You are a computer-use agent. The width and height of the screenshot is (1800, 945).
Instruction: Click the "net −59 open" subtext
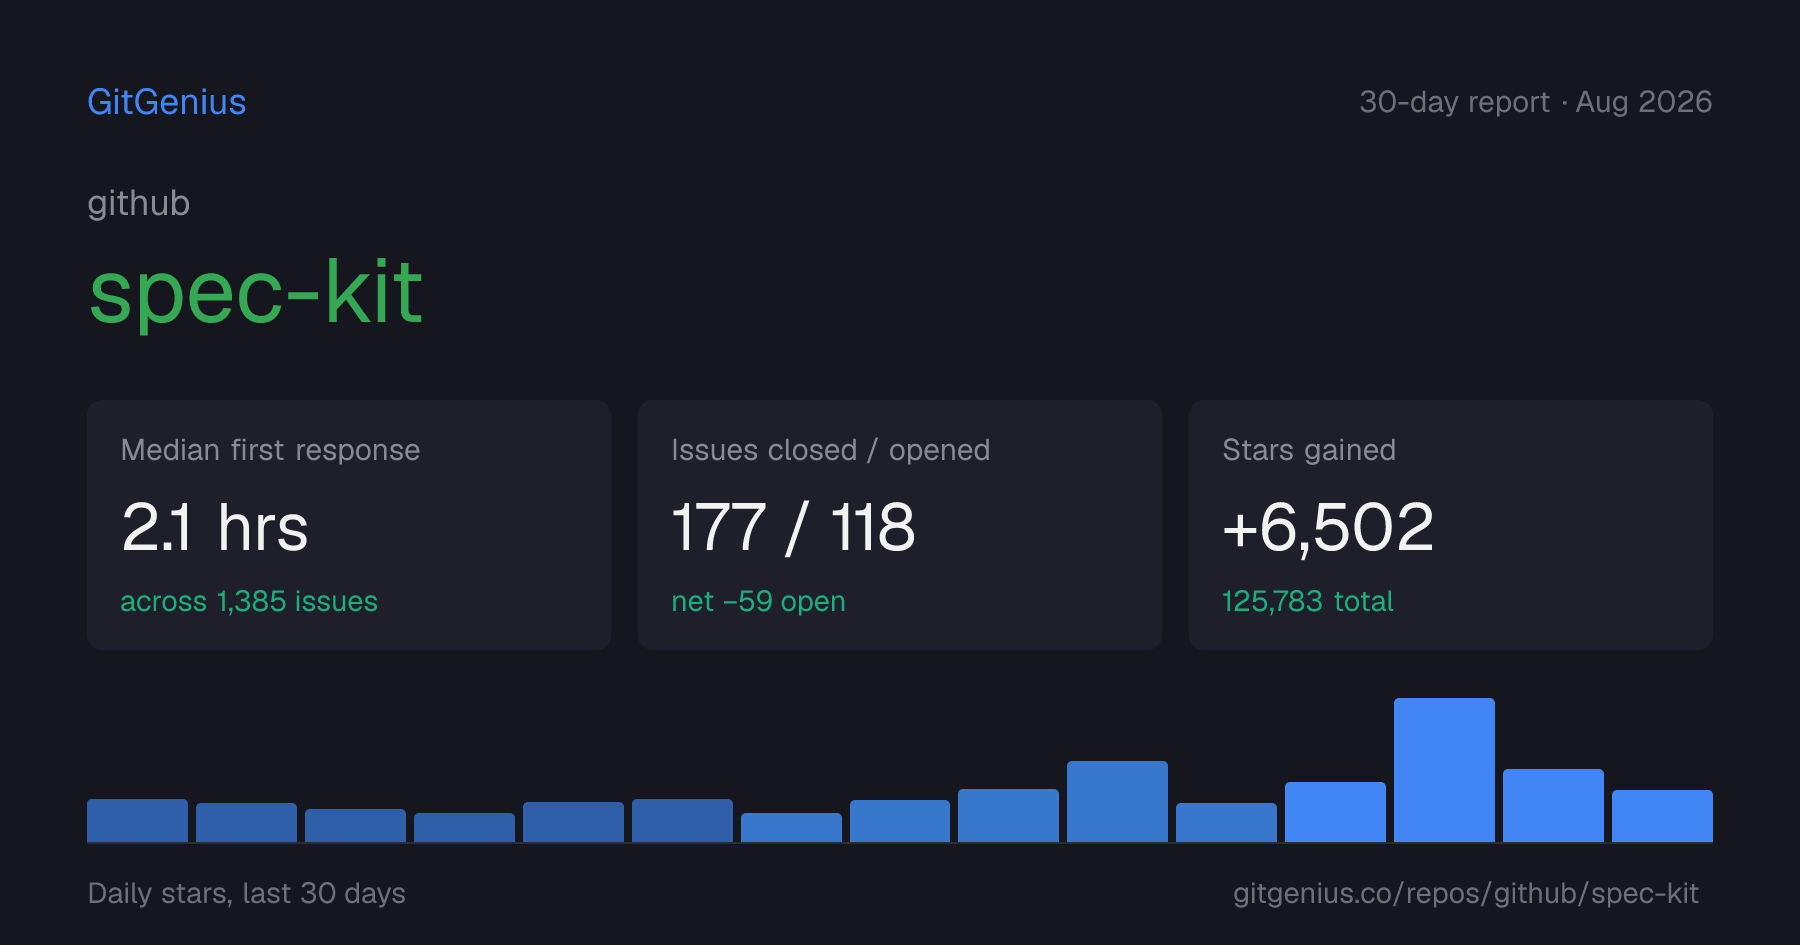click(758, 601)
